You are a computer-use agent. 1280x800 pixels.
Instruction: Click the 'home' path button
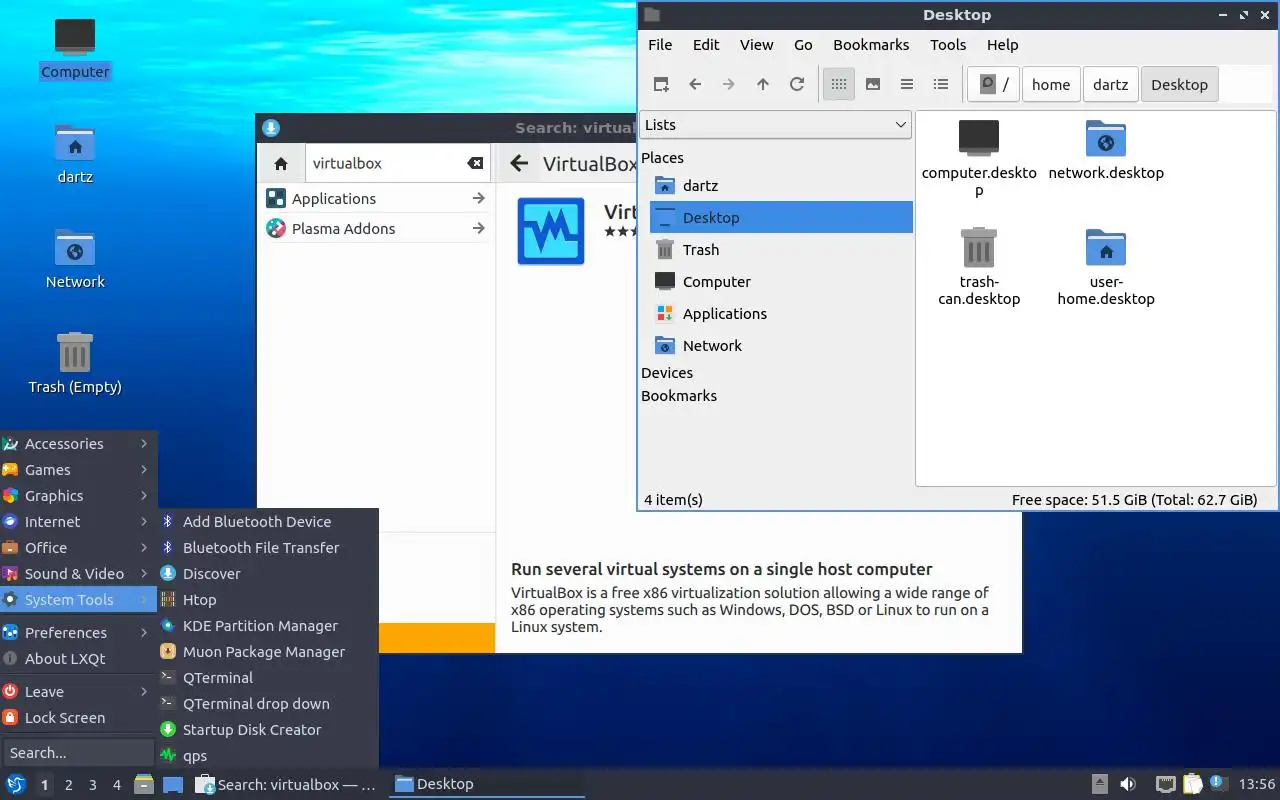pos(1051,85)
